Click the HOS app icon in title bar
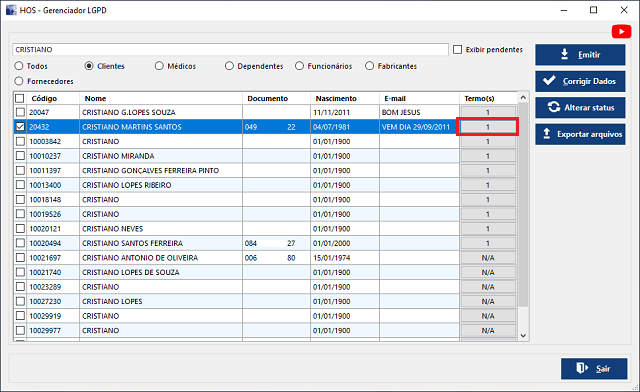Screen dimensions: 640x392 (x=11, y=10)
